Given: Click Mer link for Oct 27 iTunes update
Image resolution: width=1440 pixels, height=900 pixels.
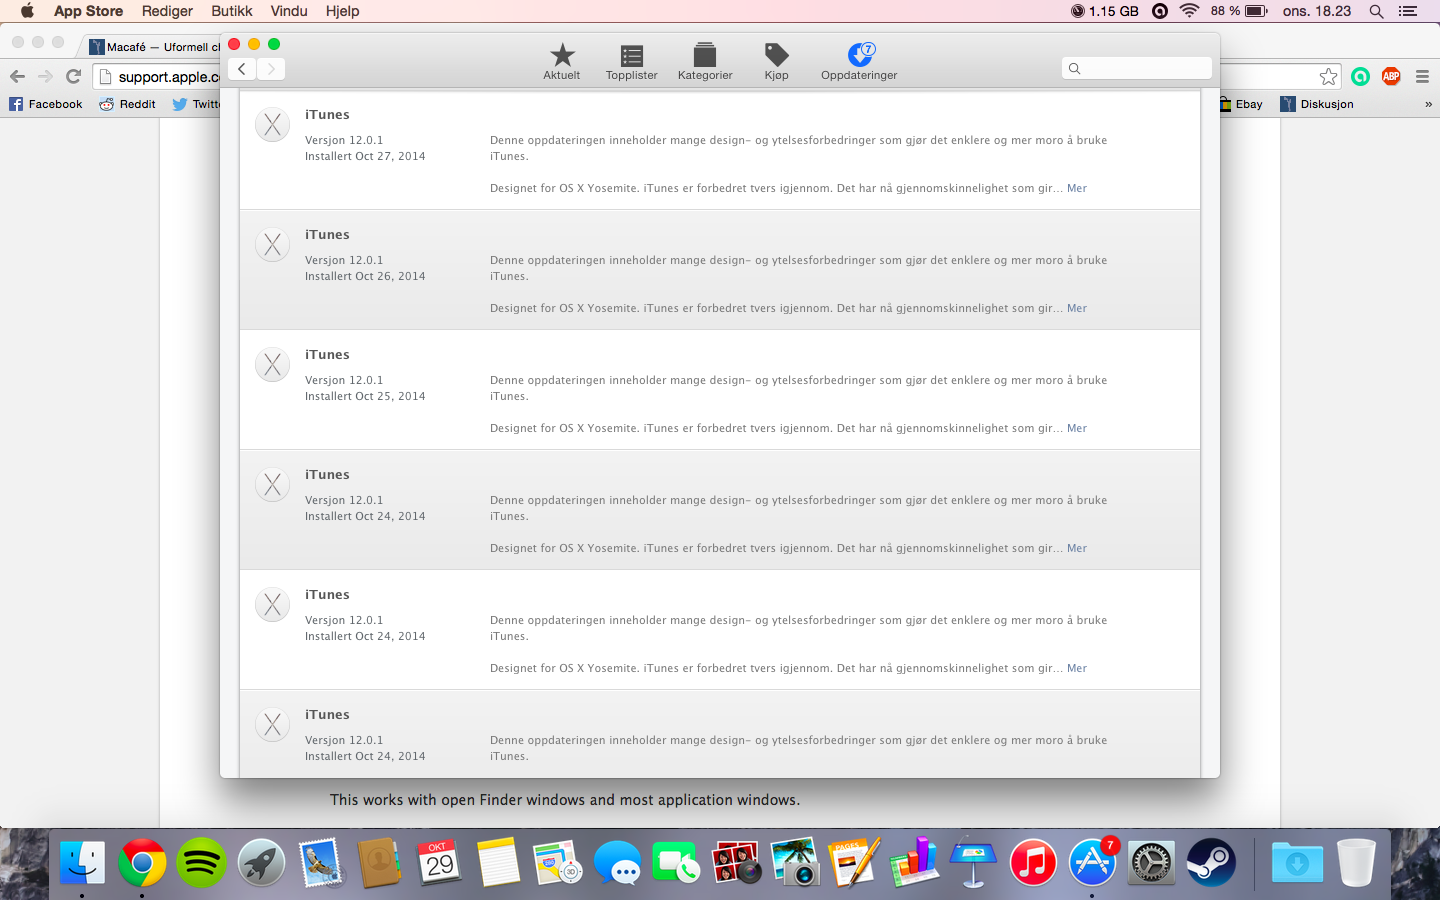Looking at the screenshot, I should click(1077, 188).
